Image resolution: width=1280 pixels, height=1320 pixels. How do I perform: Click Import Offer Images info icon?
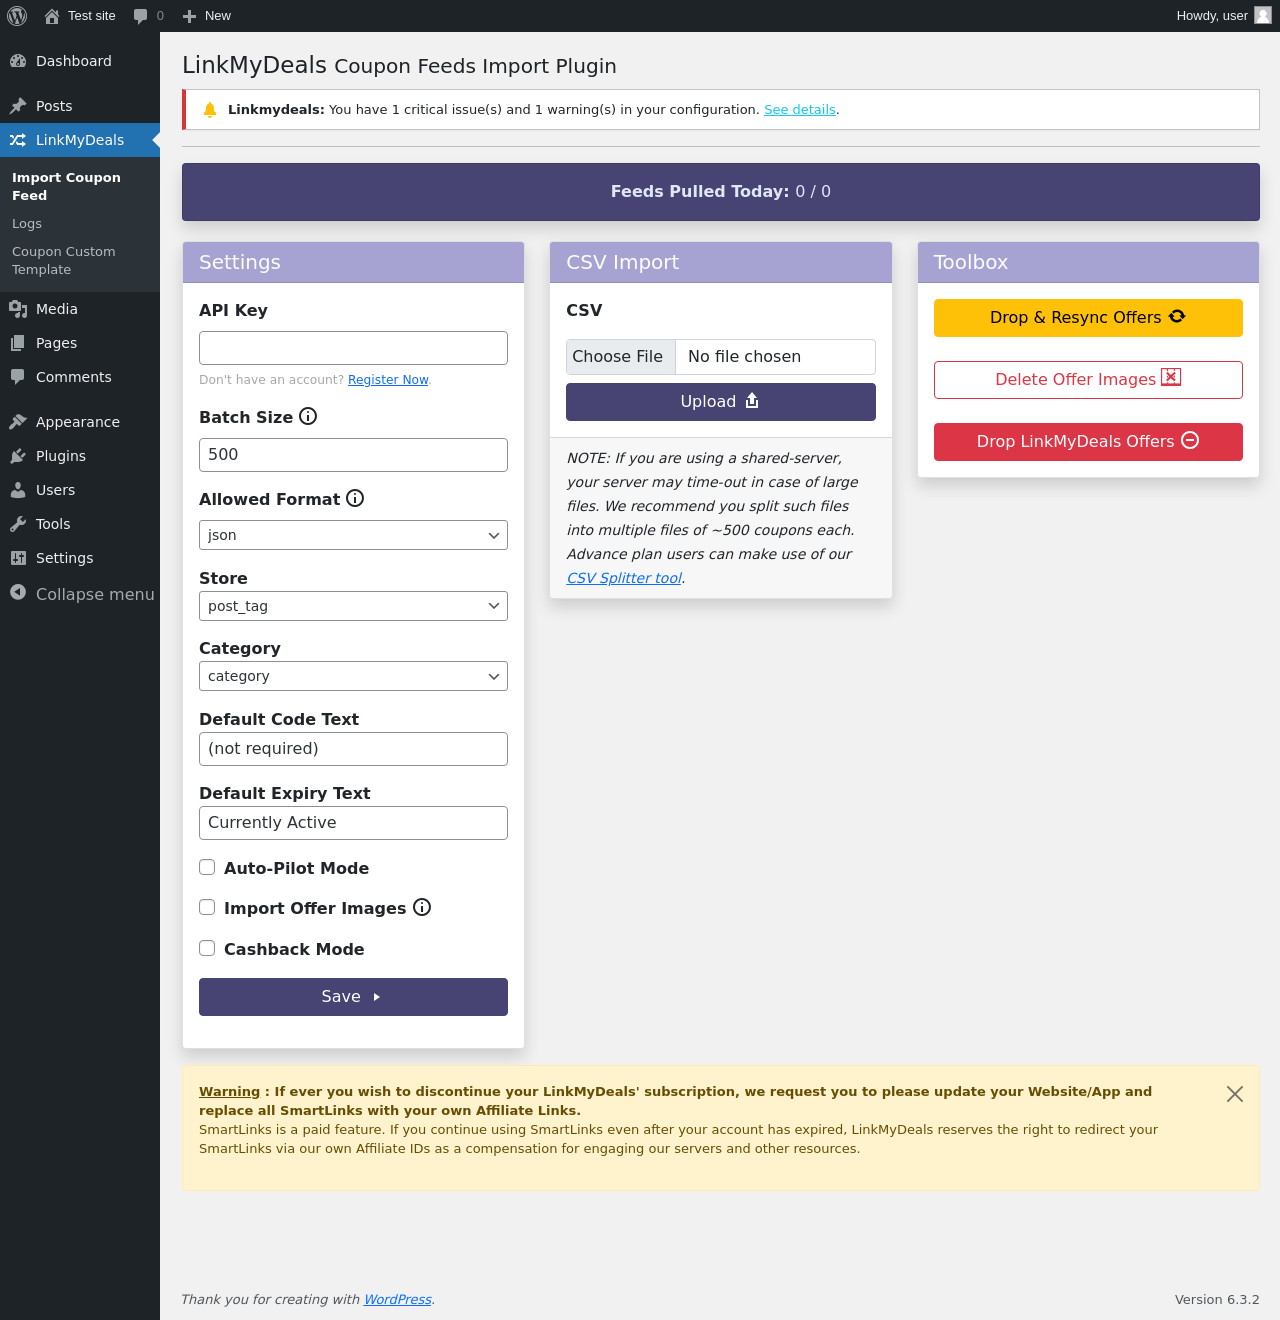point(422,907)
